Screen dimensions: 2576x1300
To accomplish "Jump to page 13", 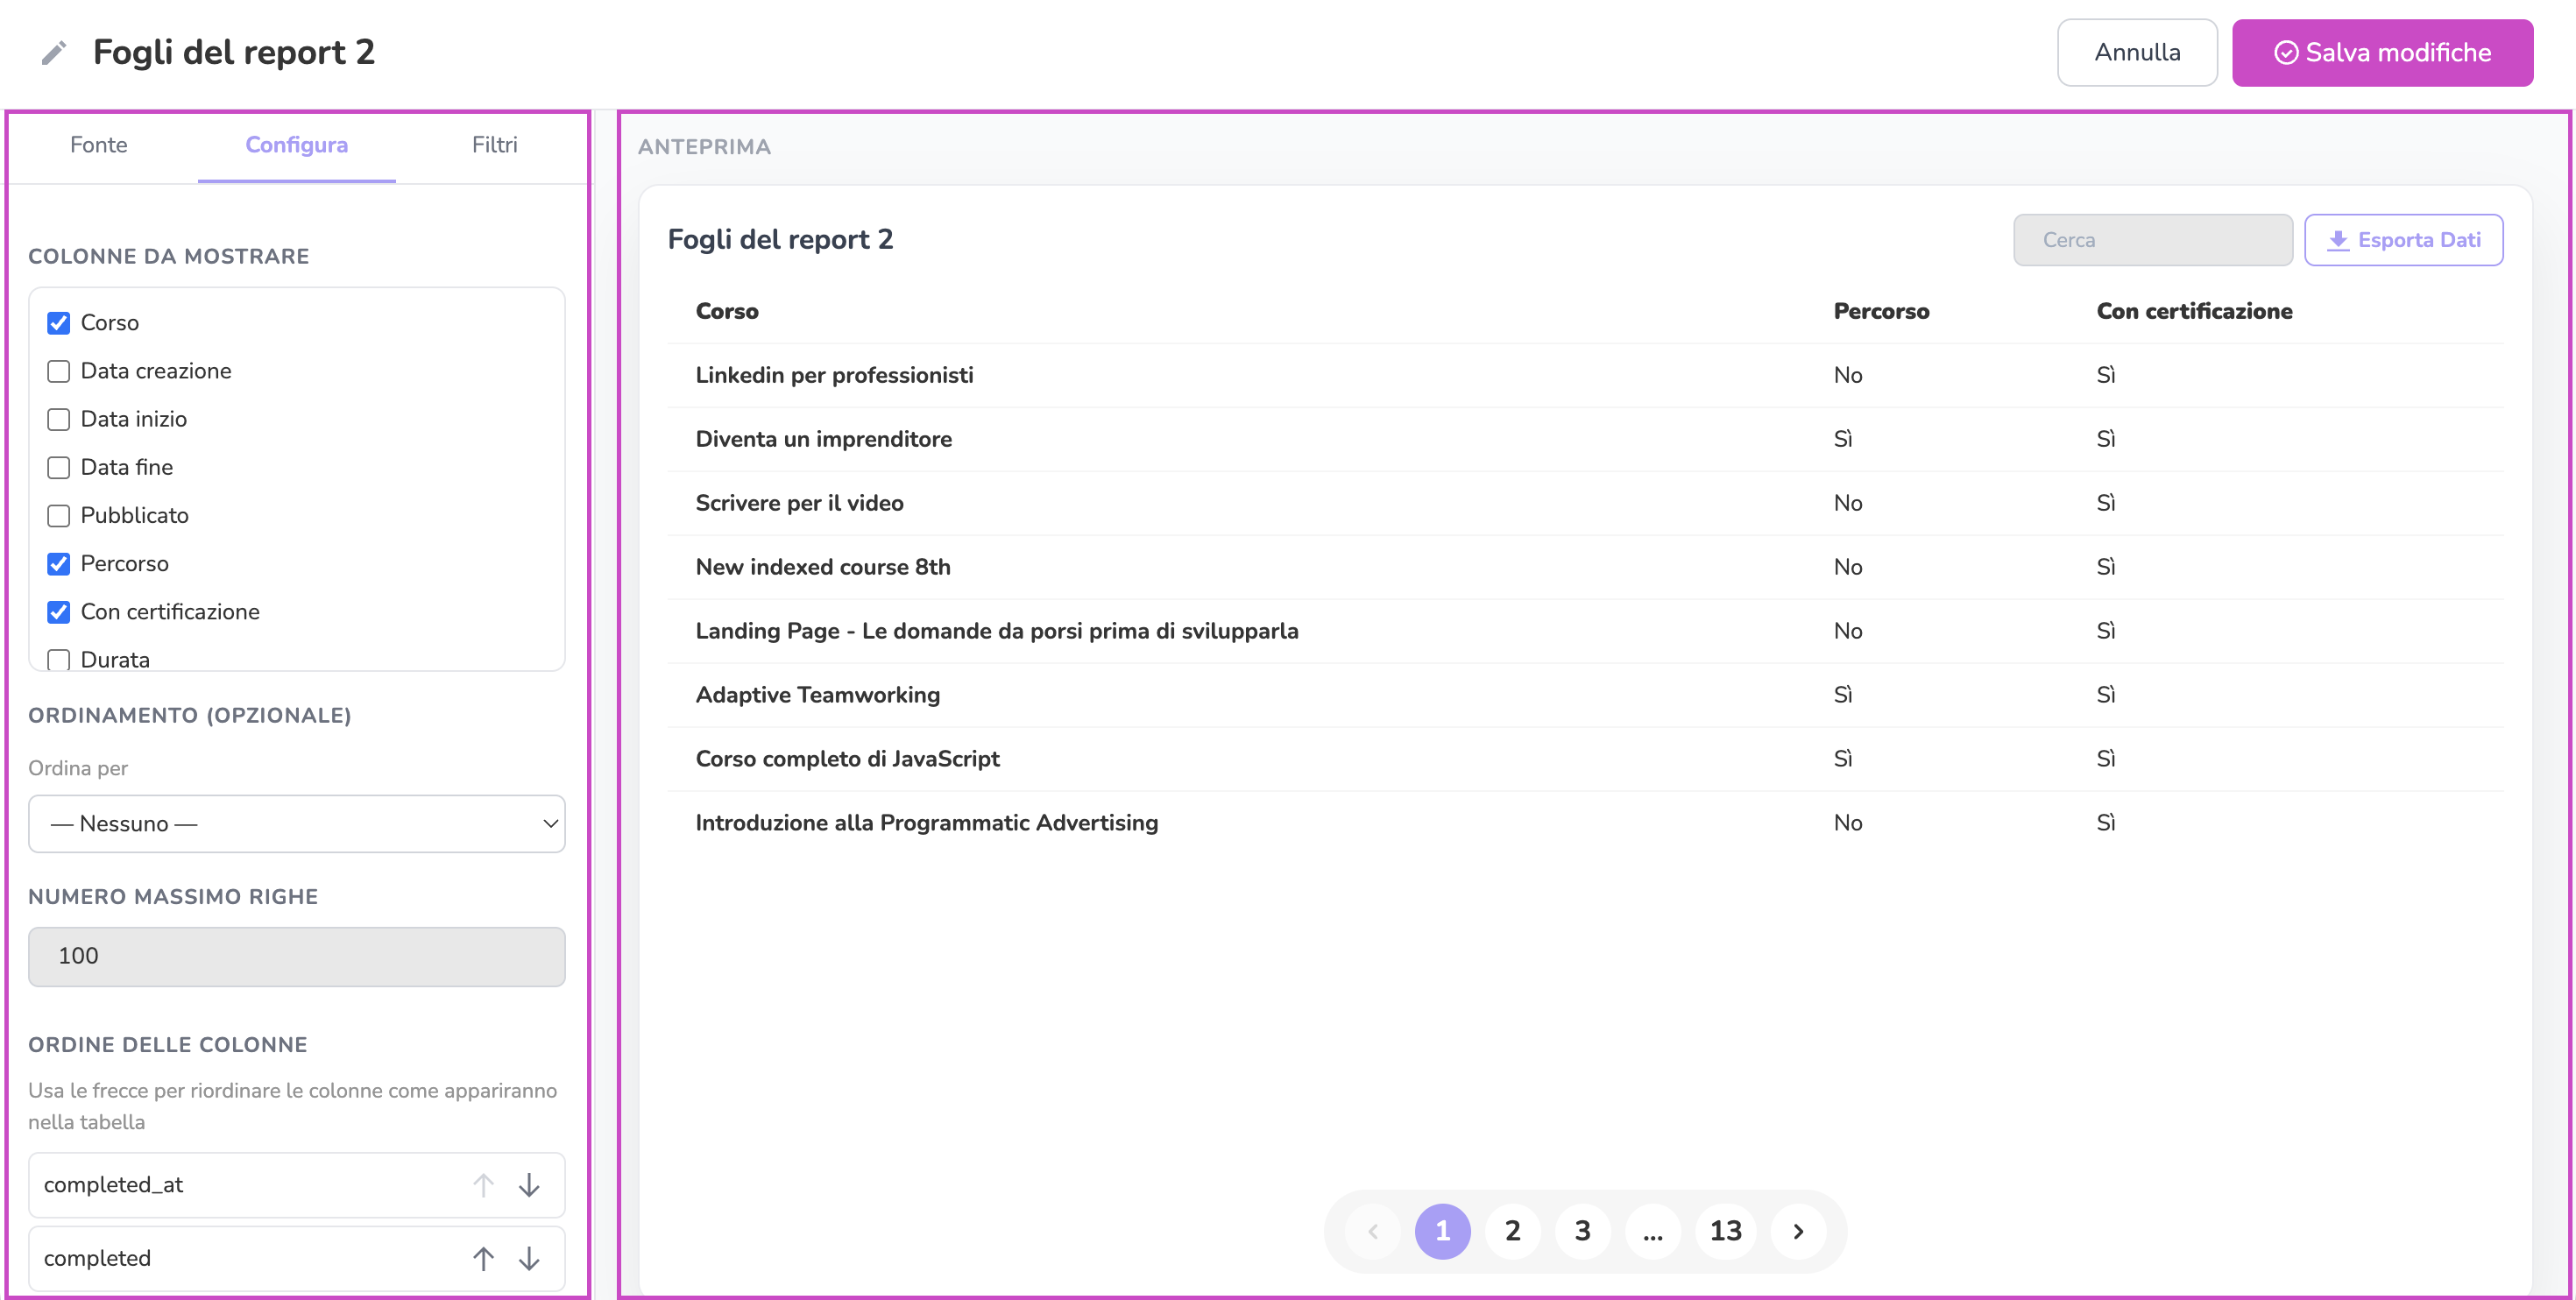I will pyautogui.click(x=1725, y=1231).
